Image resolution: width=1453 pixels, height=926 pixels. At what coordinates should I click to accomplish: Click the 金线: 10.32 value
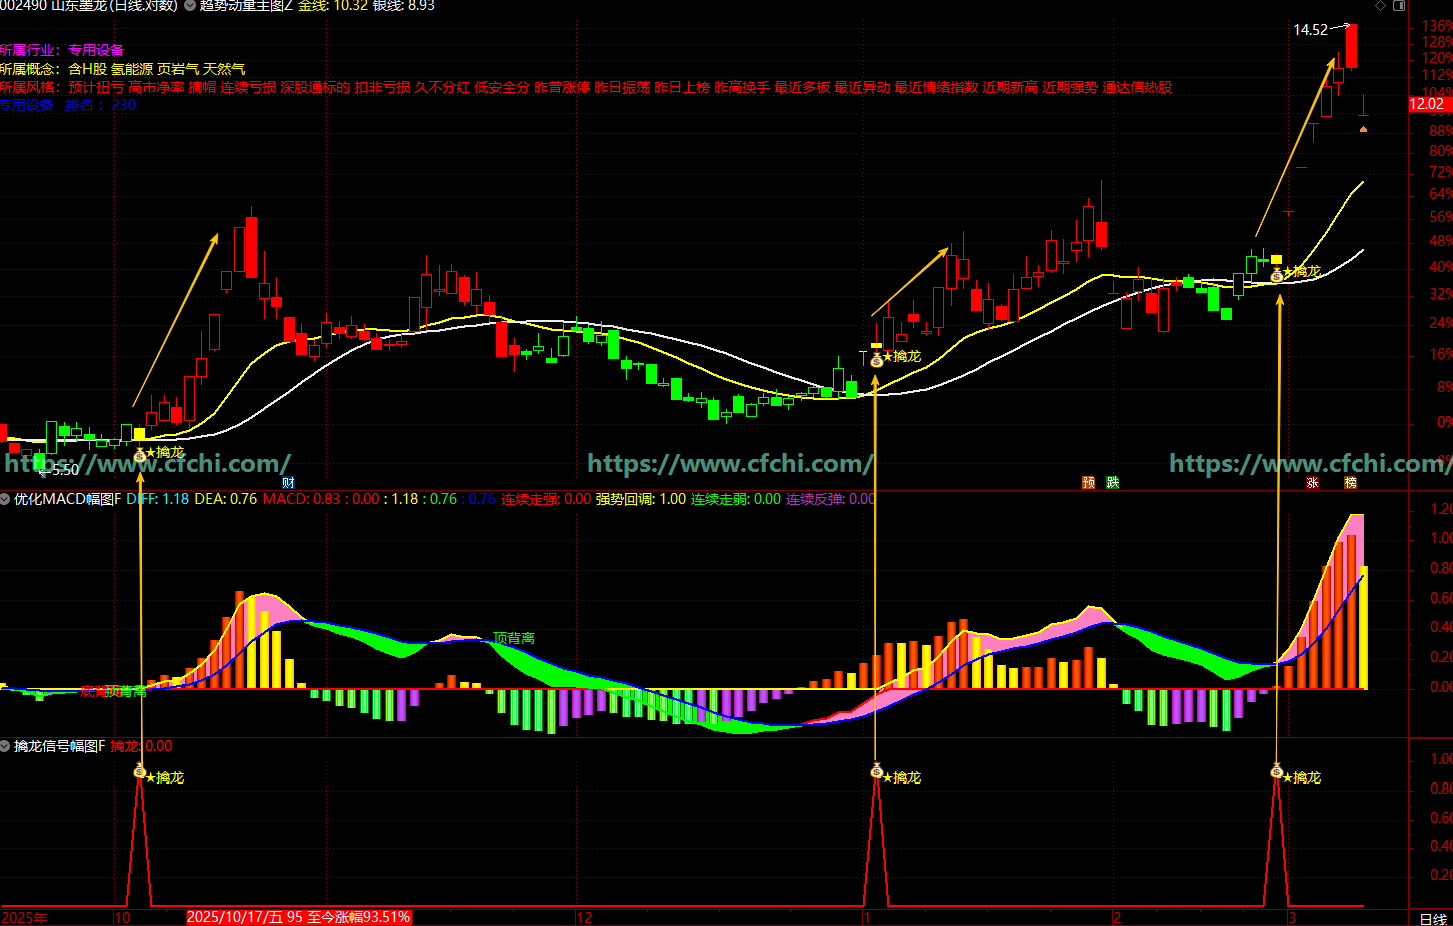tap(333, 6)
